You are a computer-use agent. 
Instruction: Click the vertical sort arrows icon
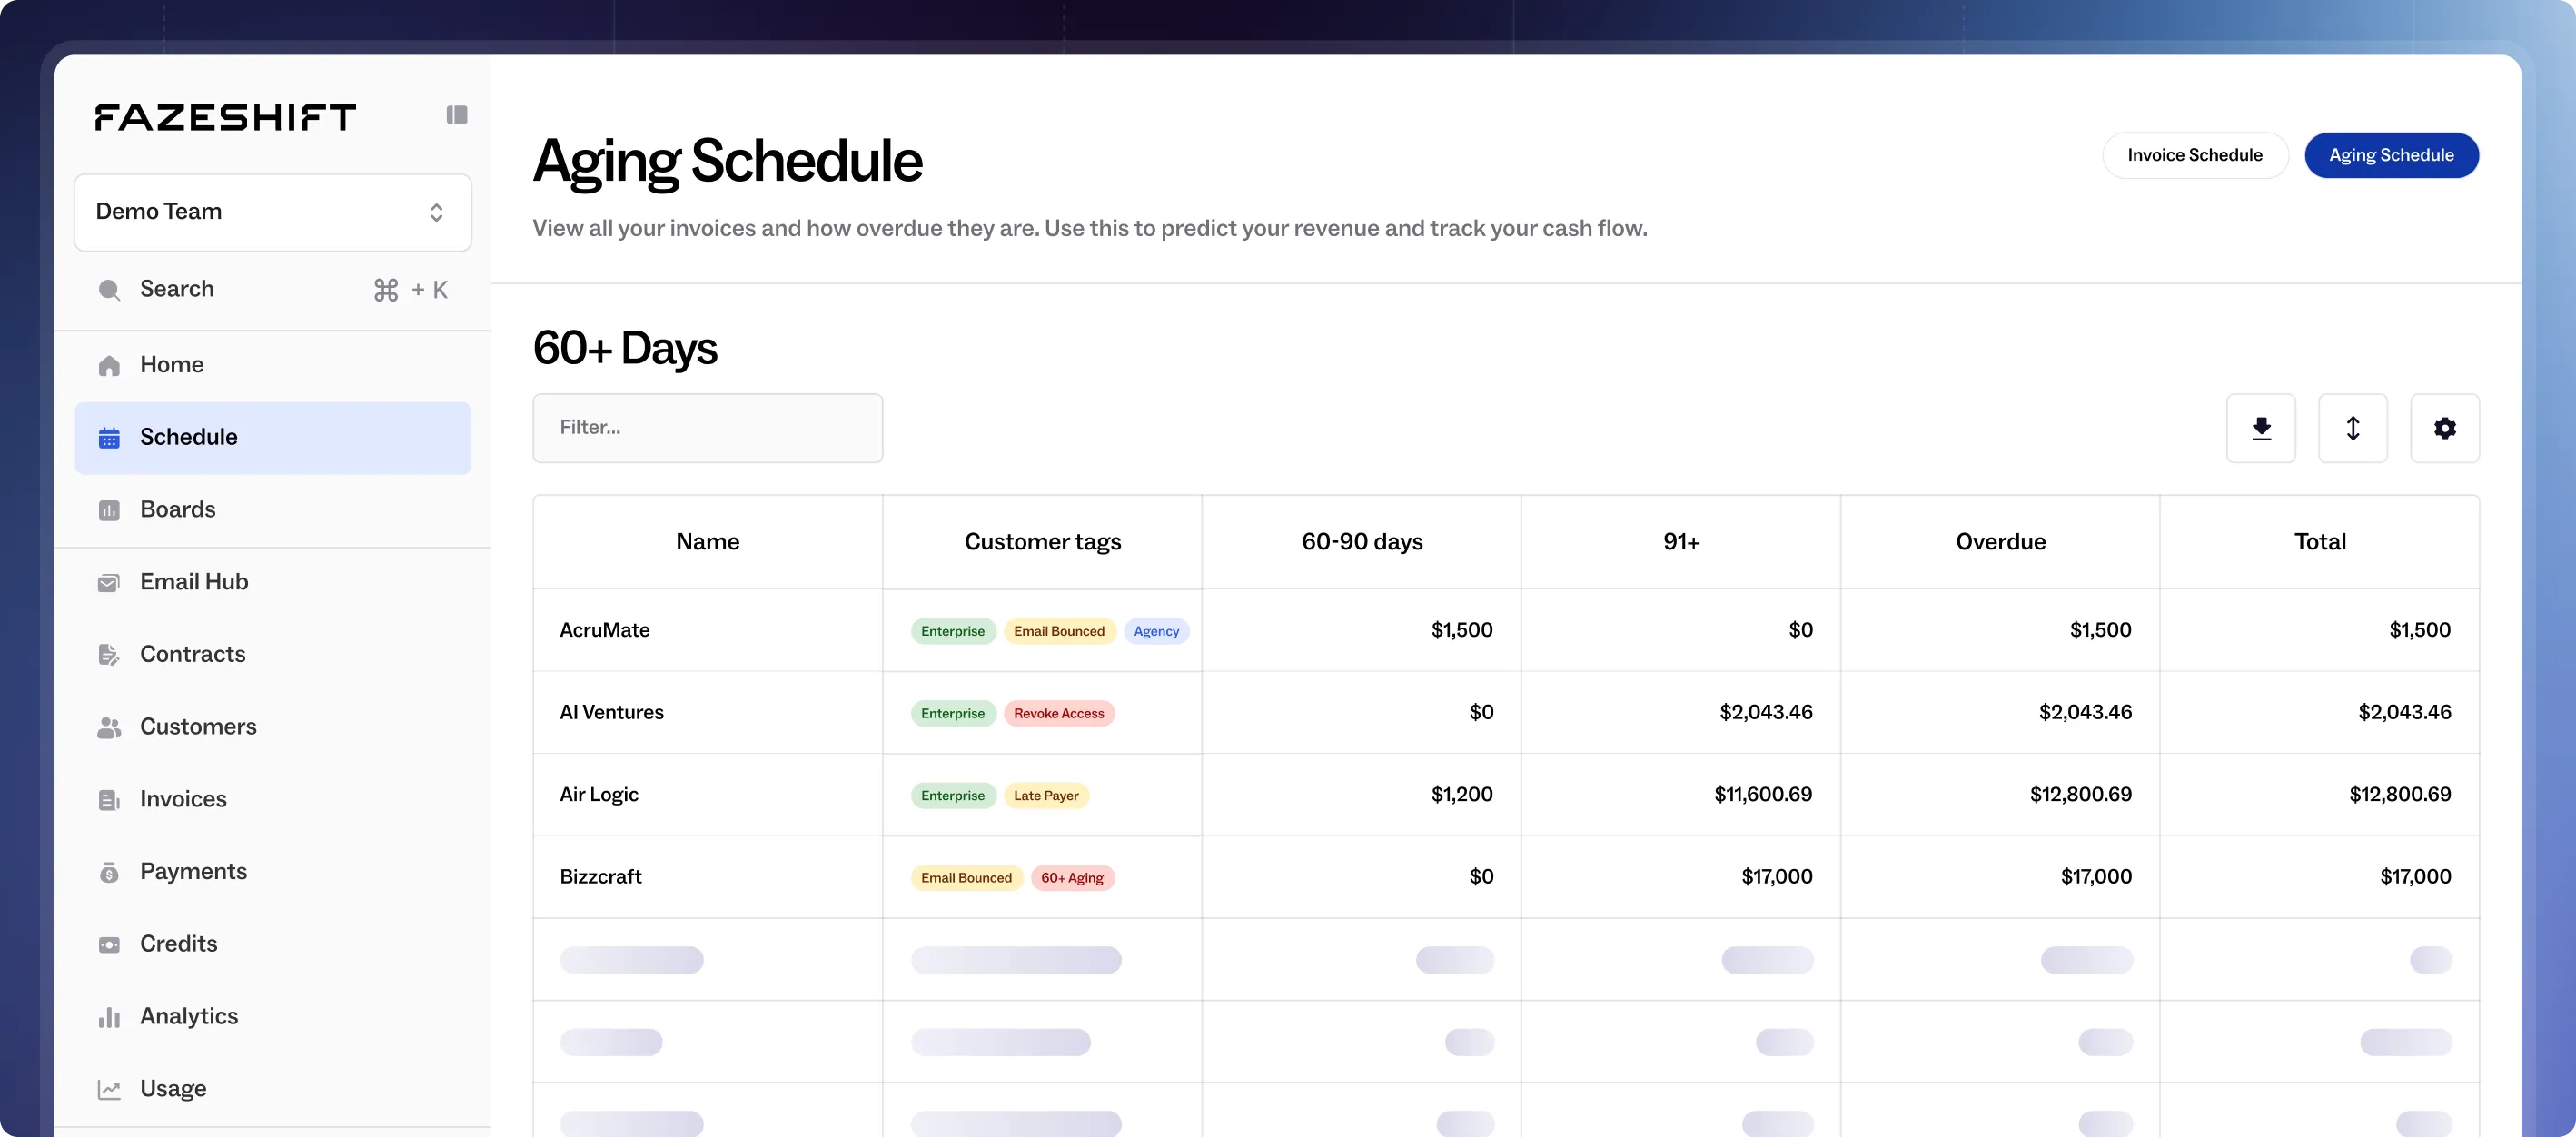coord(2352,428)
